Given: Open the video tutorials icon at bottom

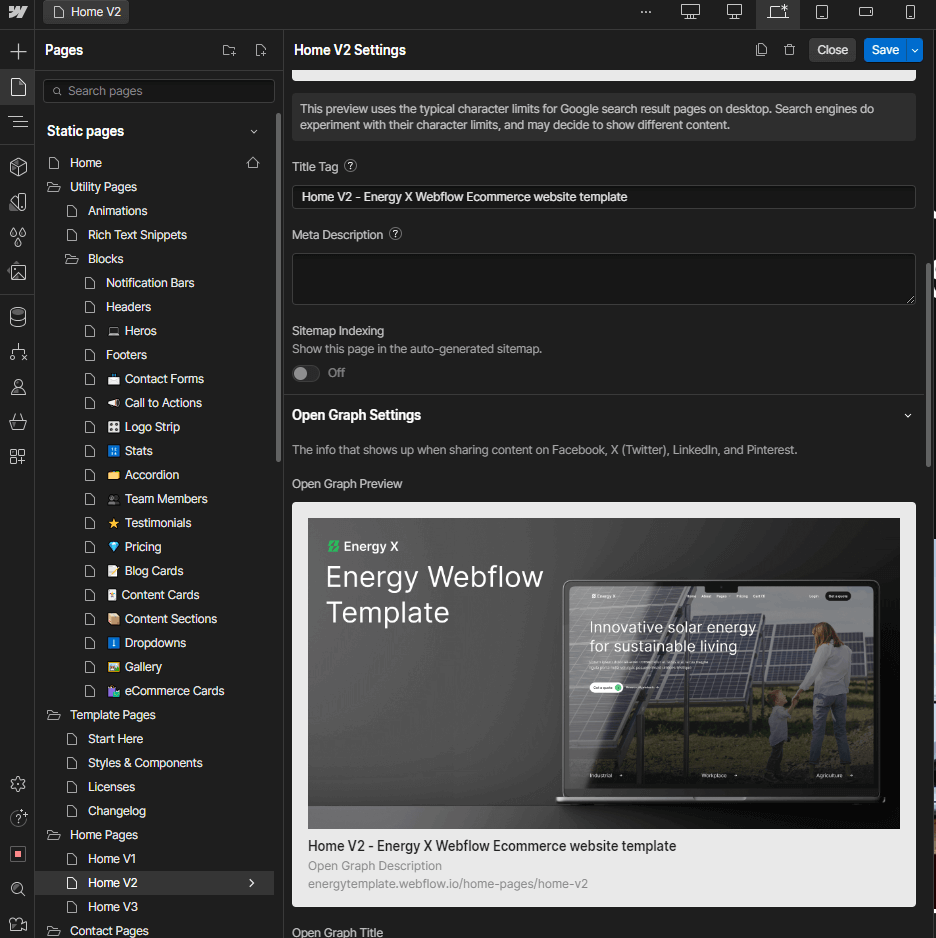Looking at the screenshot, I should 18,924.
